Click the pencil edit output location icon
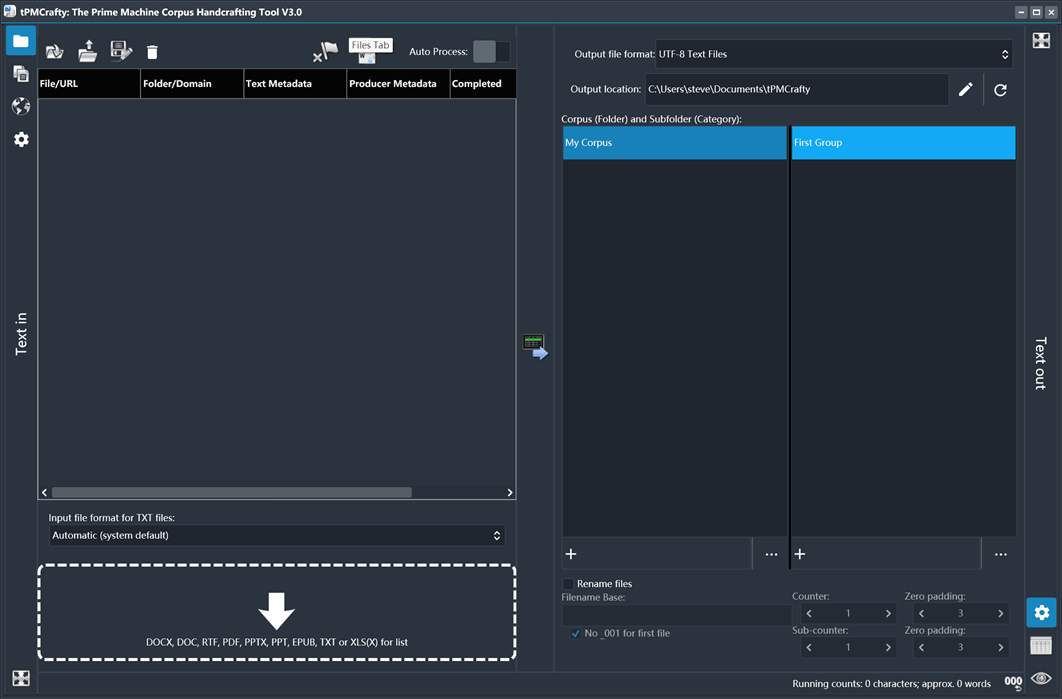 (966, 89)
